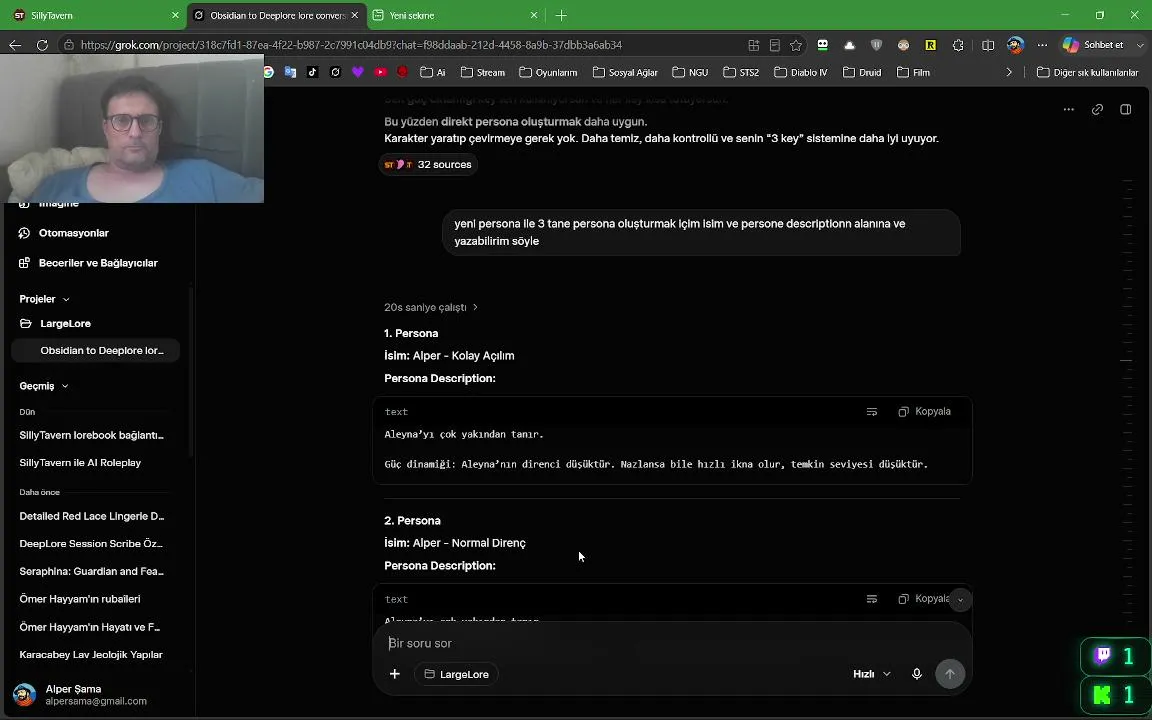Open the Oyunlarım bookmarks folder
This screenshot has height=720, width=1152.
click(548, 72)
